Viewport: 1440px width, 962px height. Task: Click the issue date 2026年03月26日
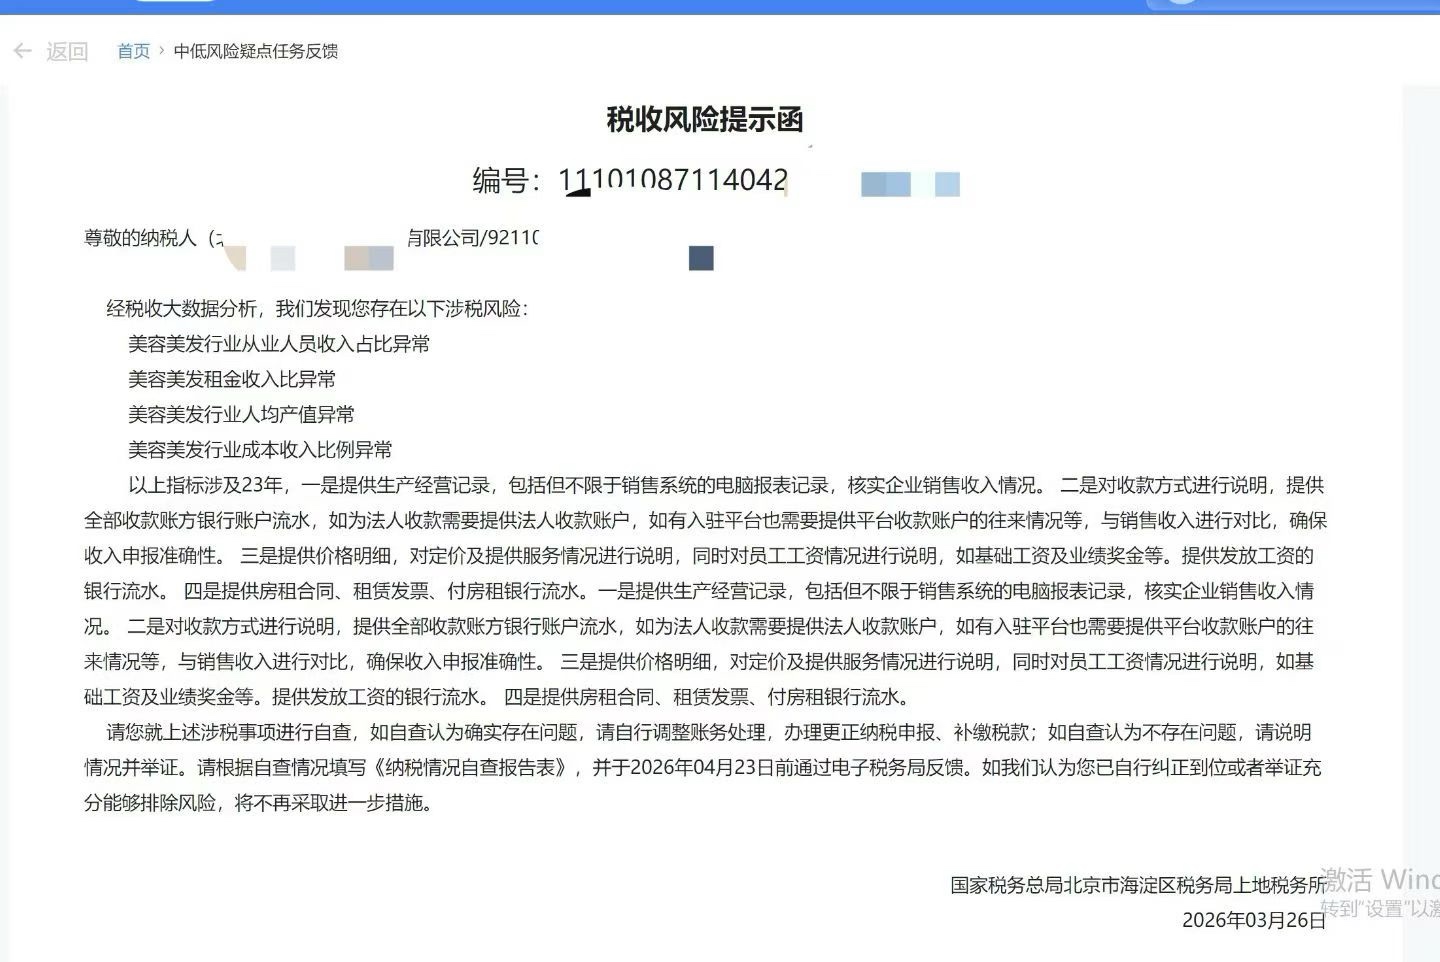[1253, 920]
